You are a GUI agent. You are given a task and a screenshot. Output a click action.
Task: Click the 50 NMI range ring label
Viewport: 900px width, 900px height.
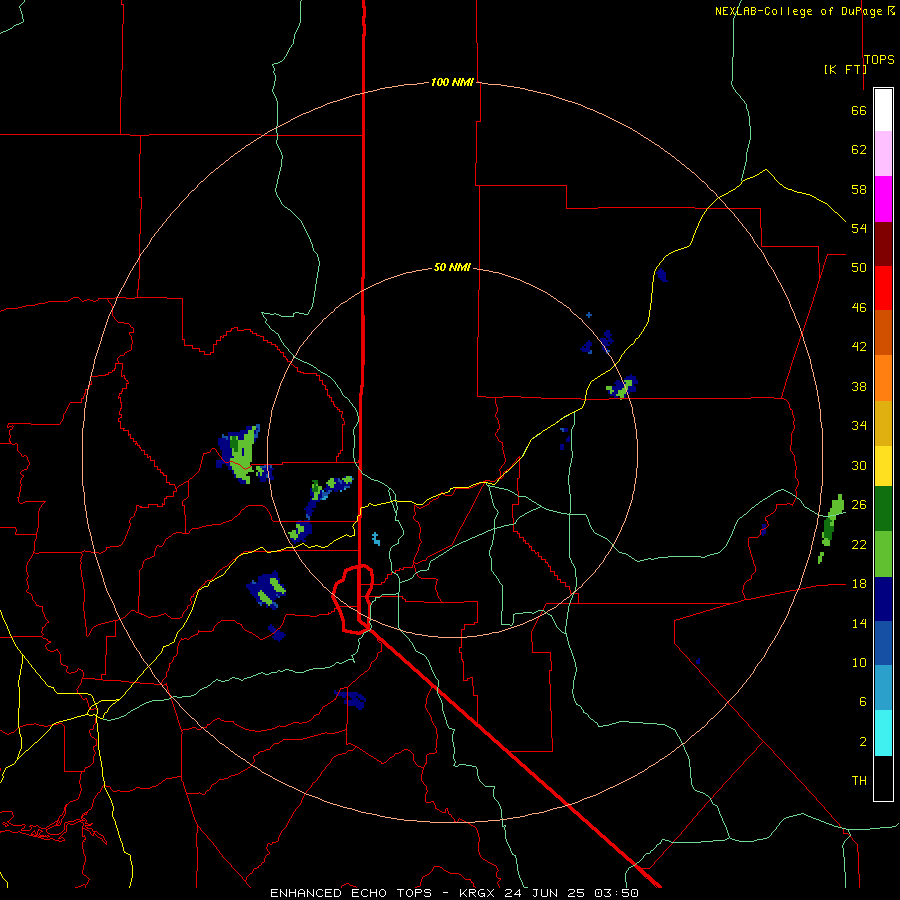tap(452, 267)
